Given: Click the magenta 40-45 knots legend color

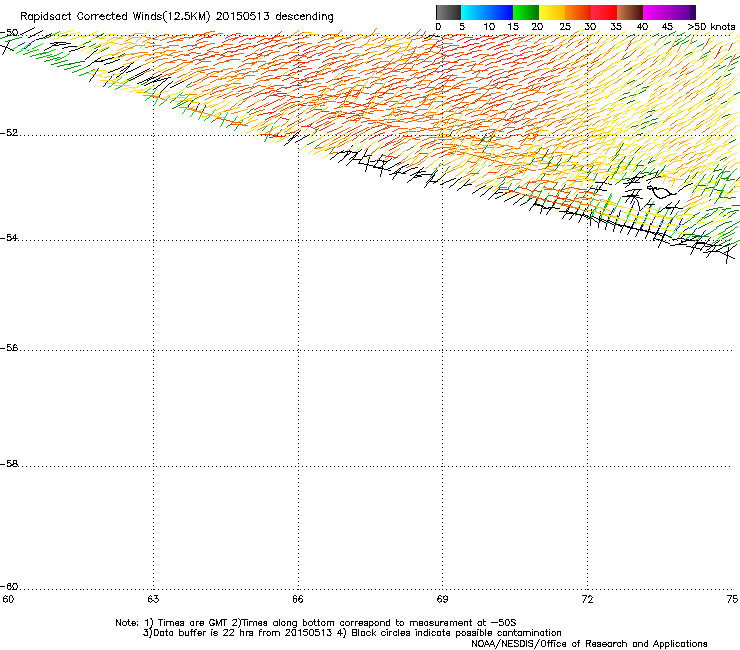Looking at the screenshot, I should [656, 12].
